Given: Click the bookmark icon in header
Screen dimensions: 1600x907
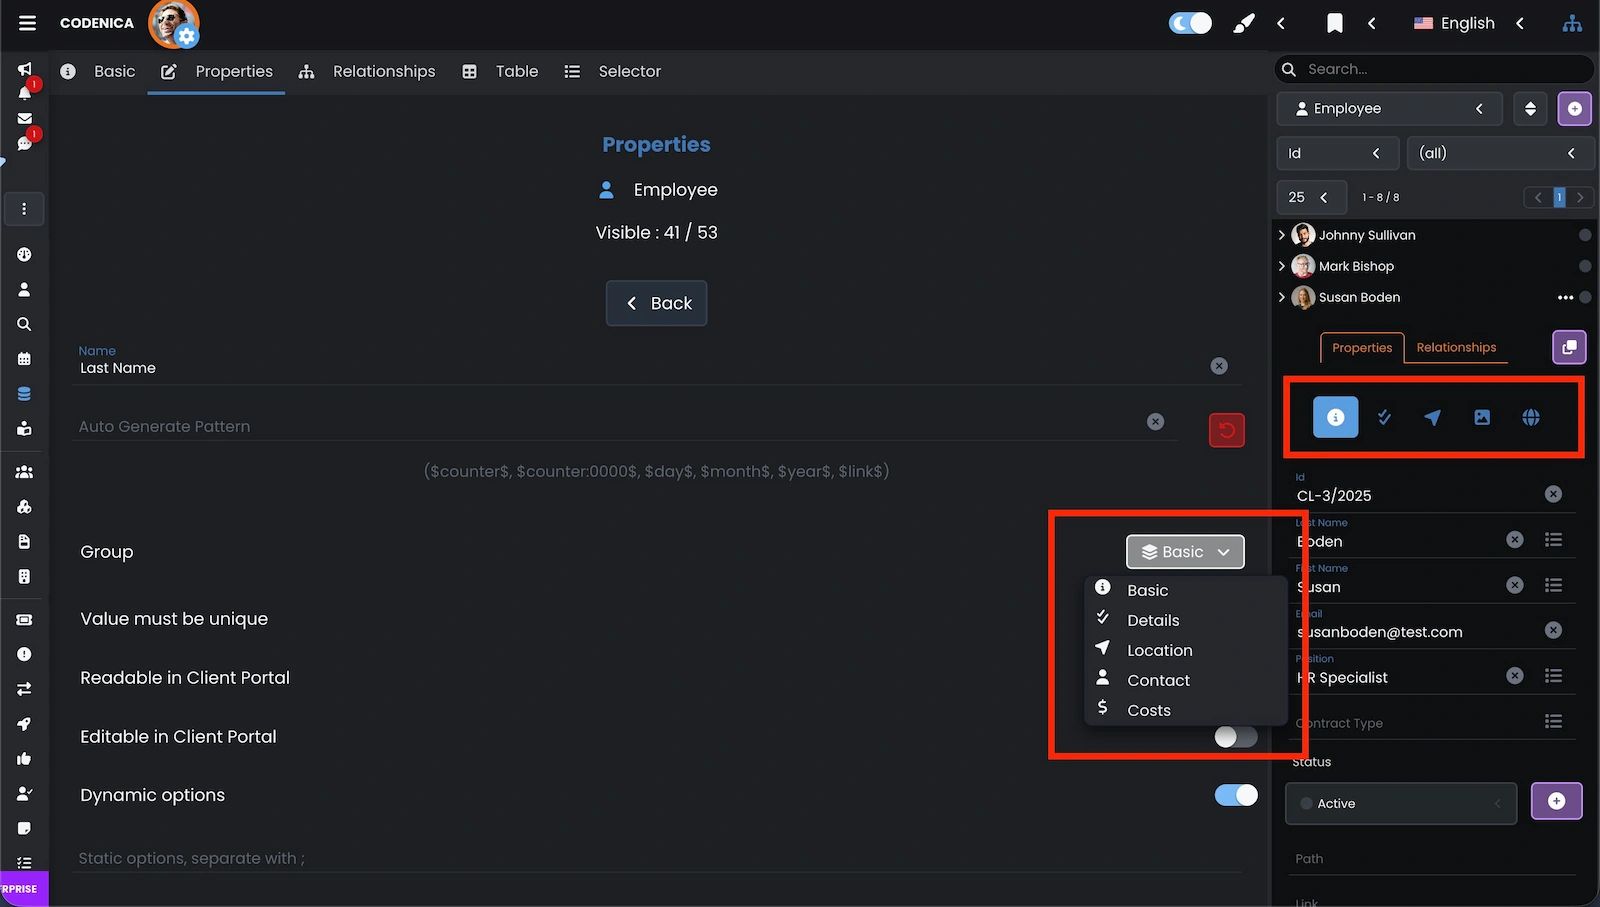Looking at the screenshot, I should click(x=1334, y=23).
